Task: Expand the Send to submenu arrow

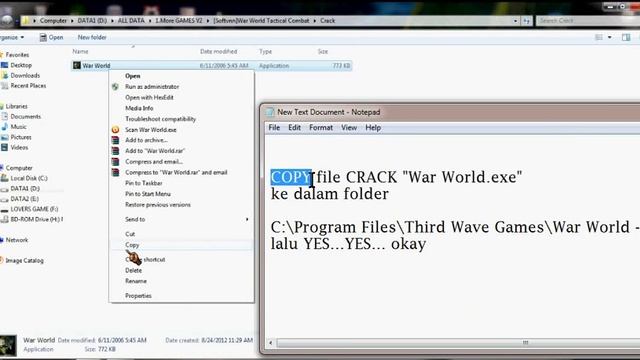Action: pyautogui.click(x=247, y=220)
